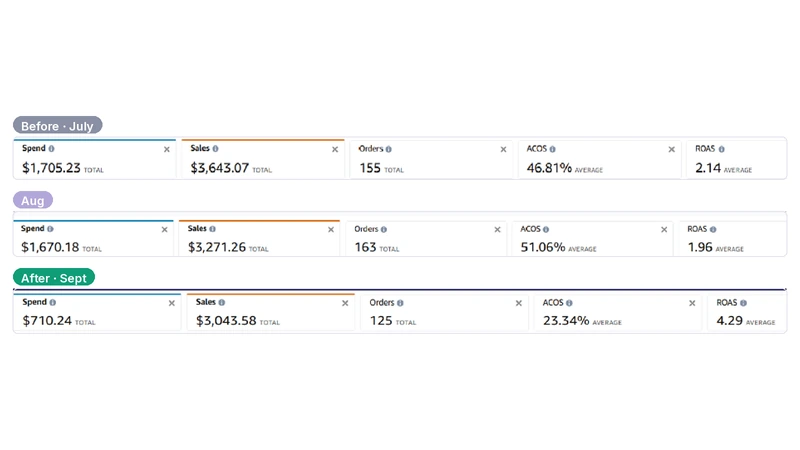Click the ACOS info icon in July row

pyautogui.click(x=553, y=149)
